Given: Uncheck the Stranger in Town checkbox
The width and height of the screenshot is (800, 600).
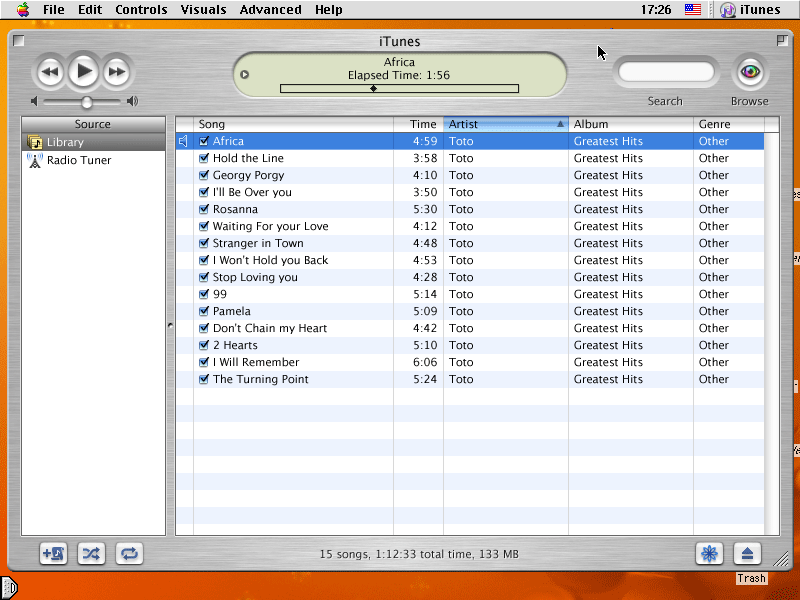Looking at the screenshot, I should coord(204,243).
